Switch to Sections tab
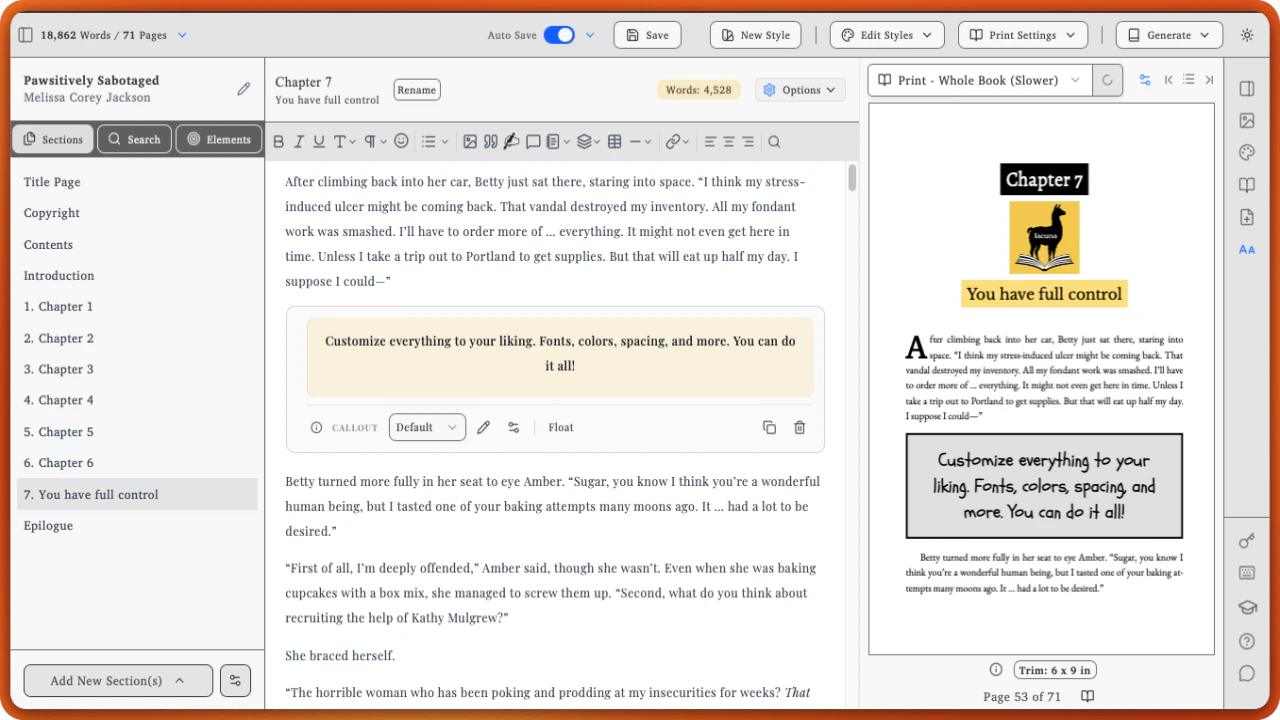 pos(53,139)
